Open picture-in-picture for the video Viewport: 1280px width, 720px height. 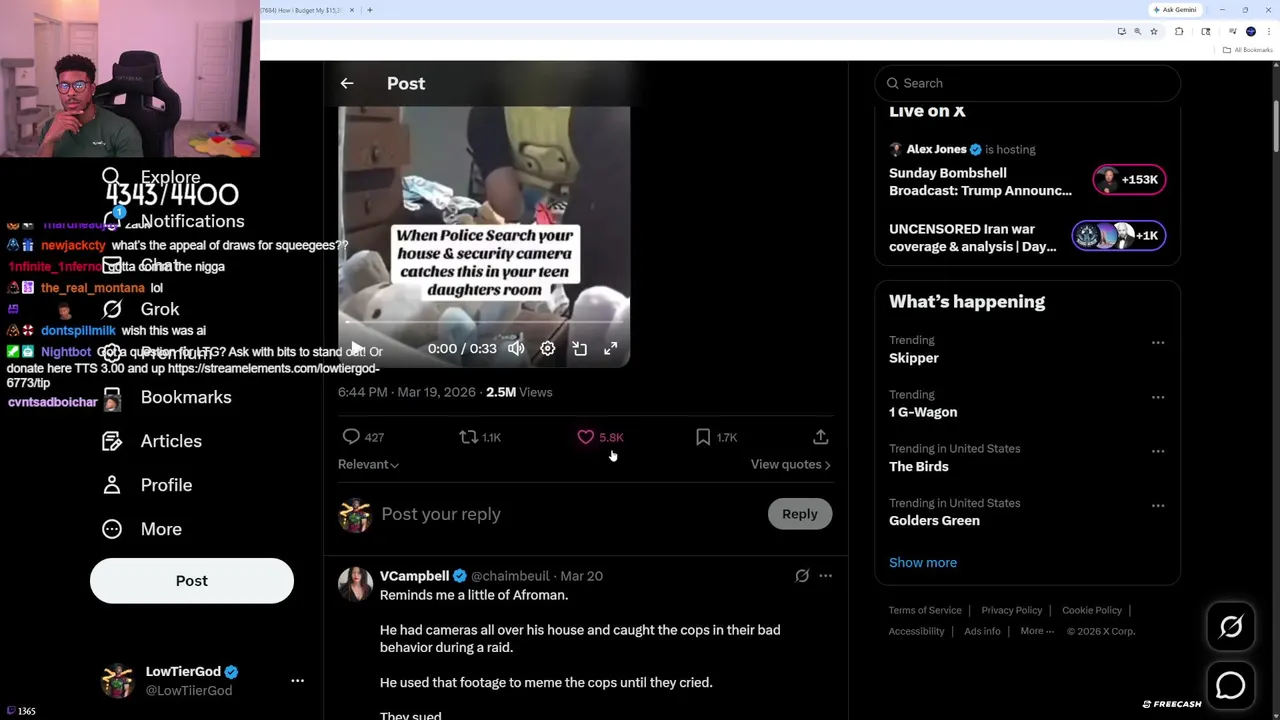pyautogui.click(x=580, y=348)
